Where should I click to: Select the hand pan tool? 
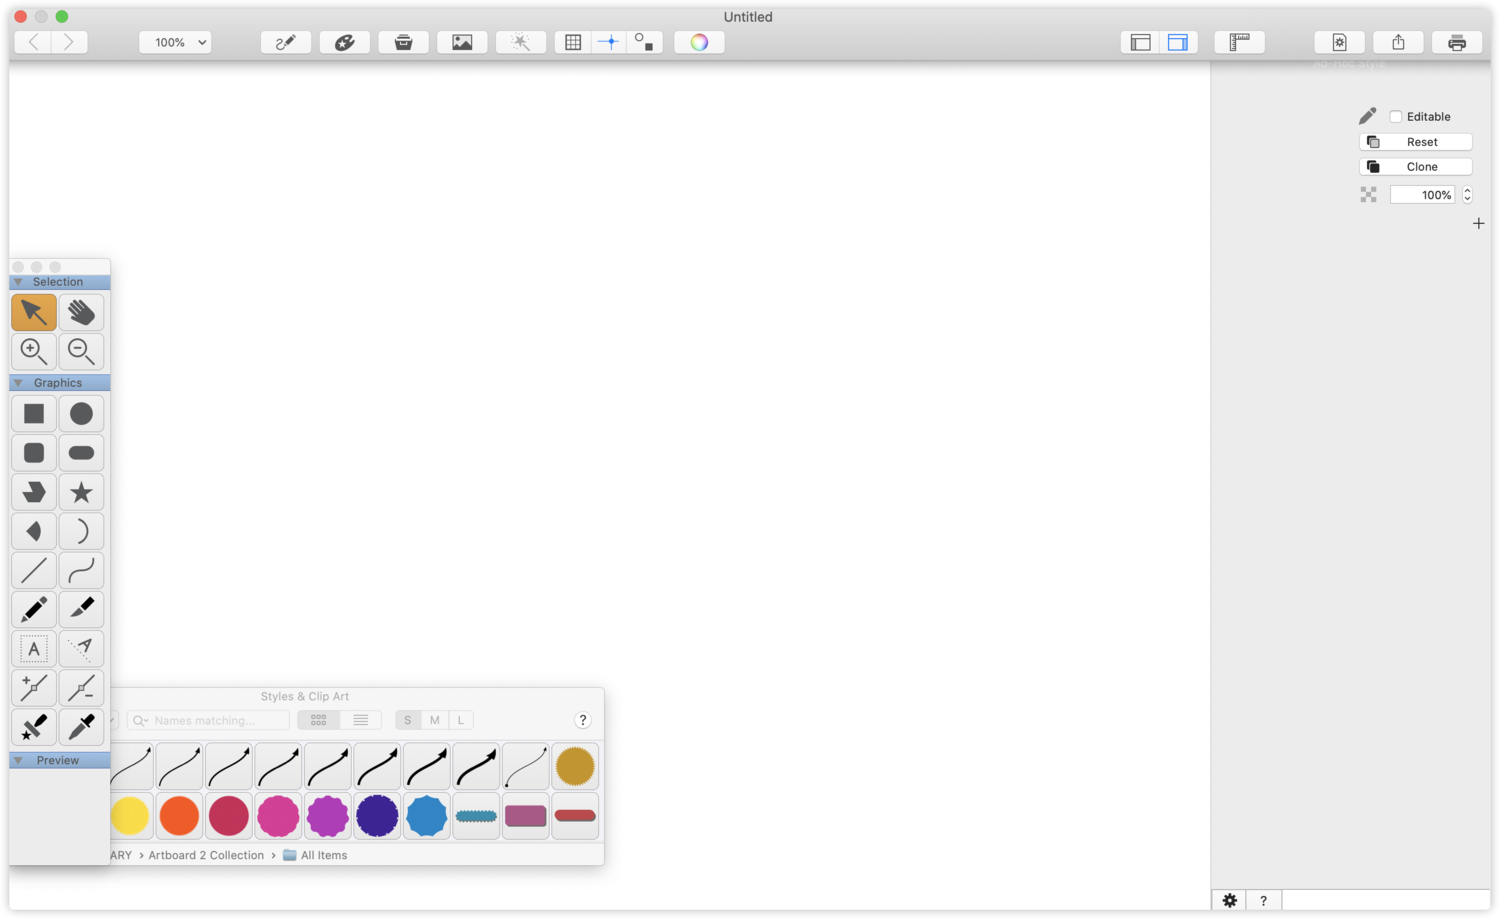point(81,312)
